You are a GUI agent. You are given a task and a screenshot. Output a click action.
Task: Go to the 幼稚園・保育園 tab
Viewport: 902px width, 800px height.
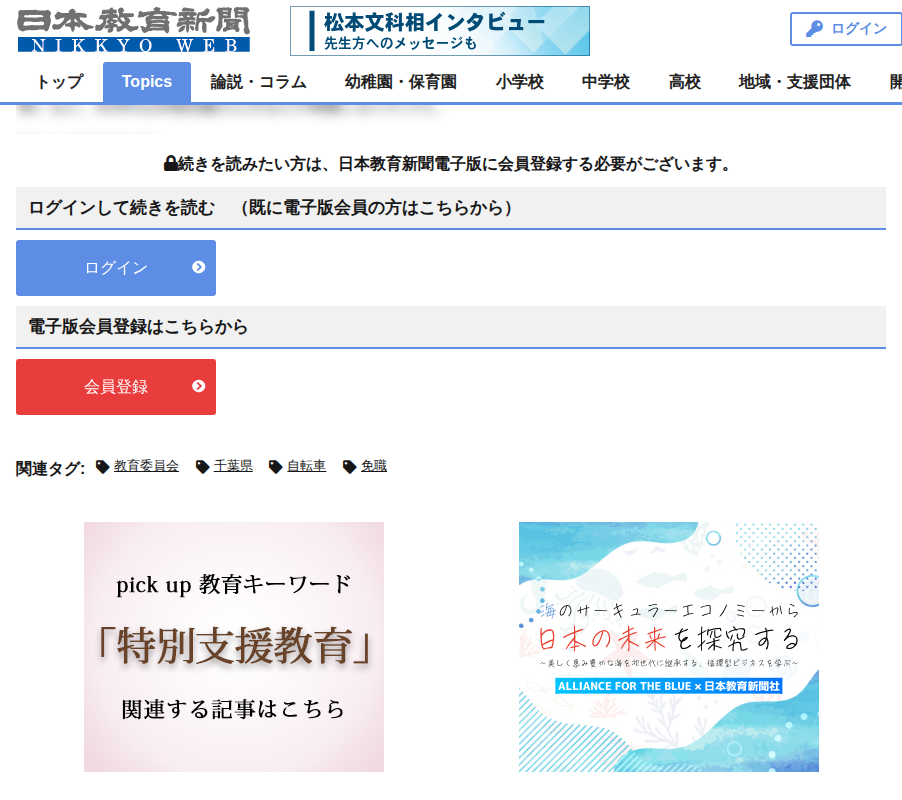point(400,82)
